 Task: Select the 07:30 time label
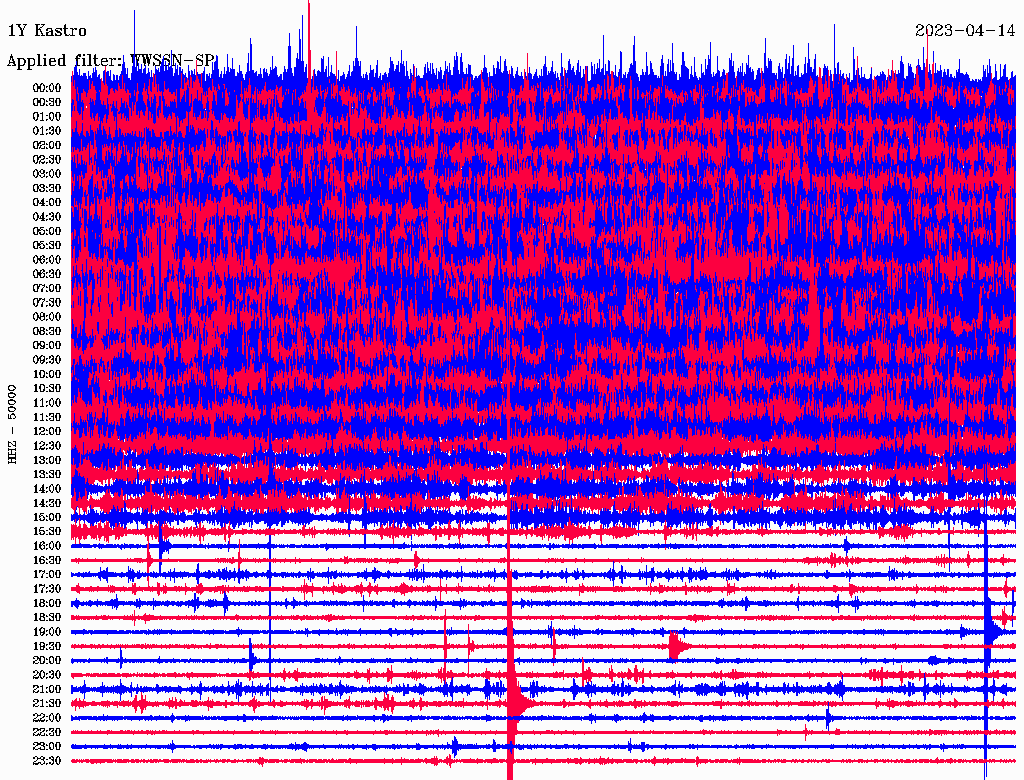(47, 302)
